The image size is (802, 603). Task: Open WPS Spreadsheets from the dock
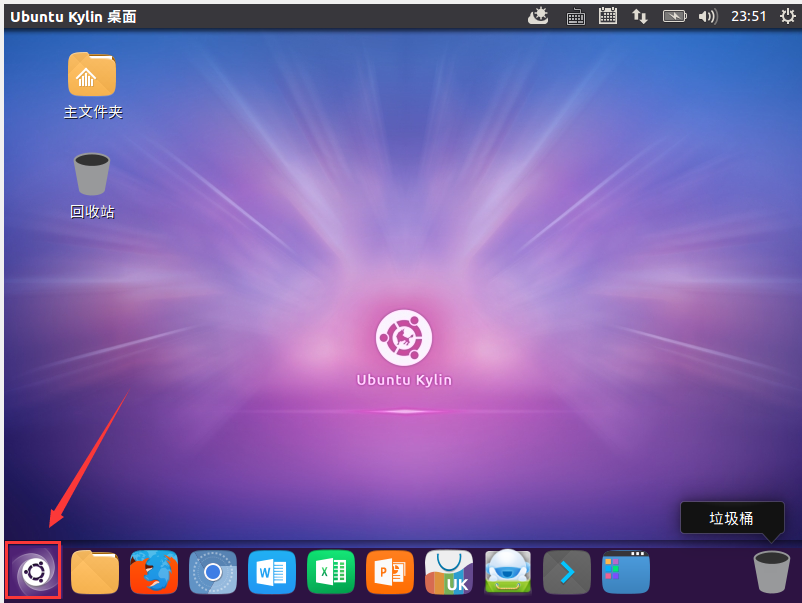point(331,572)
